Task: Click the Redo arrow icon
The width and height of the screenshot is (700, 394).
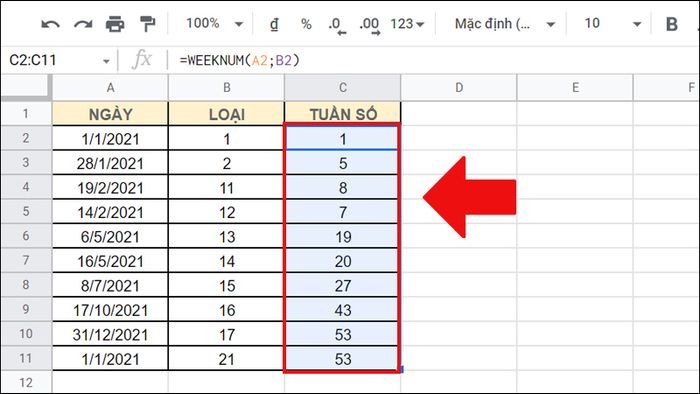Action: [x=83, y=24]
